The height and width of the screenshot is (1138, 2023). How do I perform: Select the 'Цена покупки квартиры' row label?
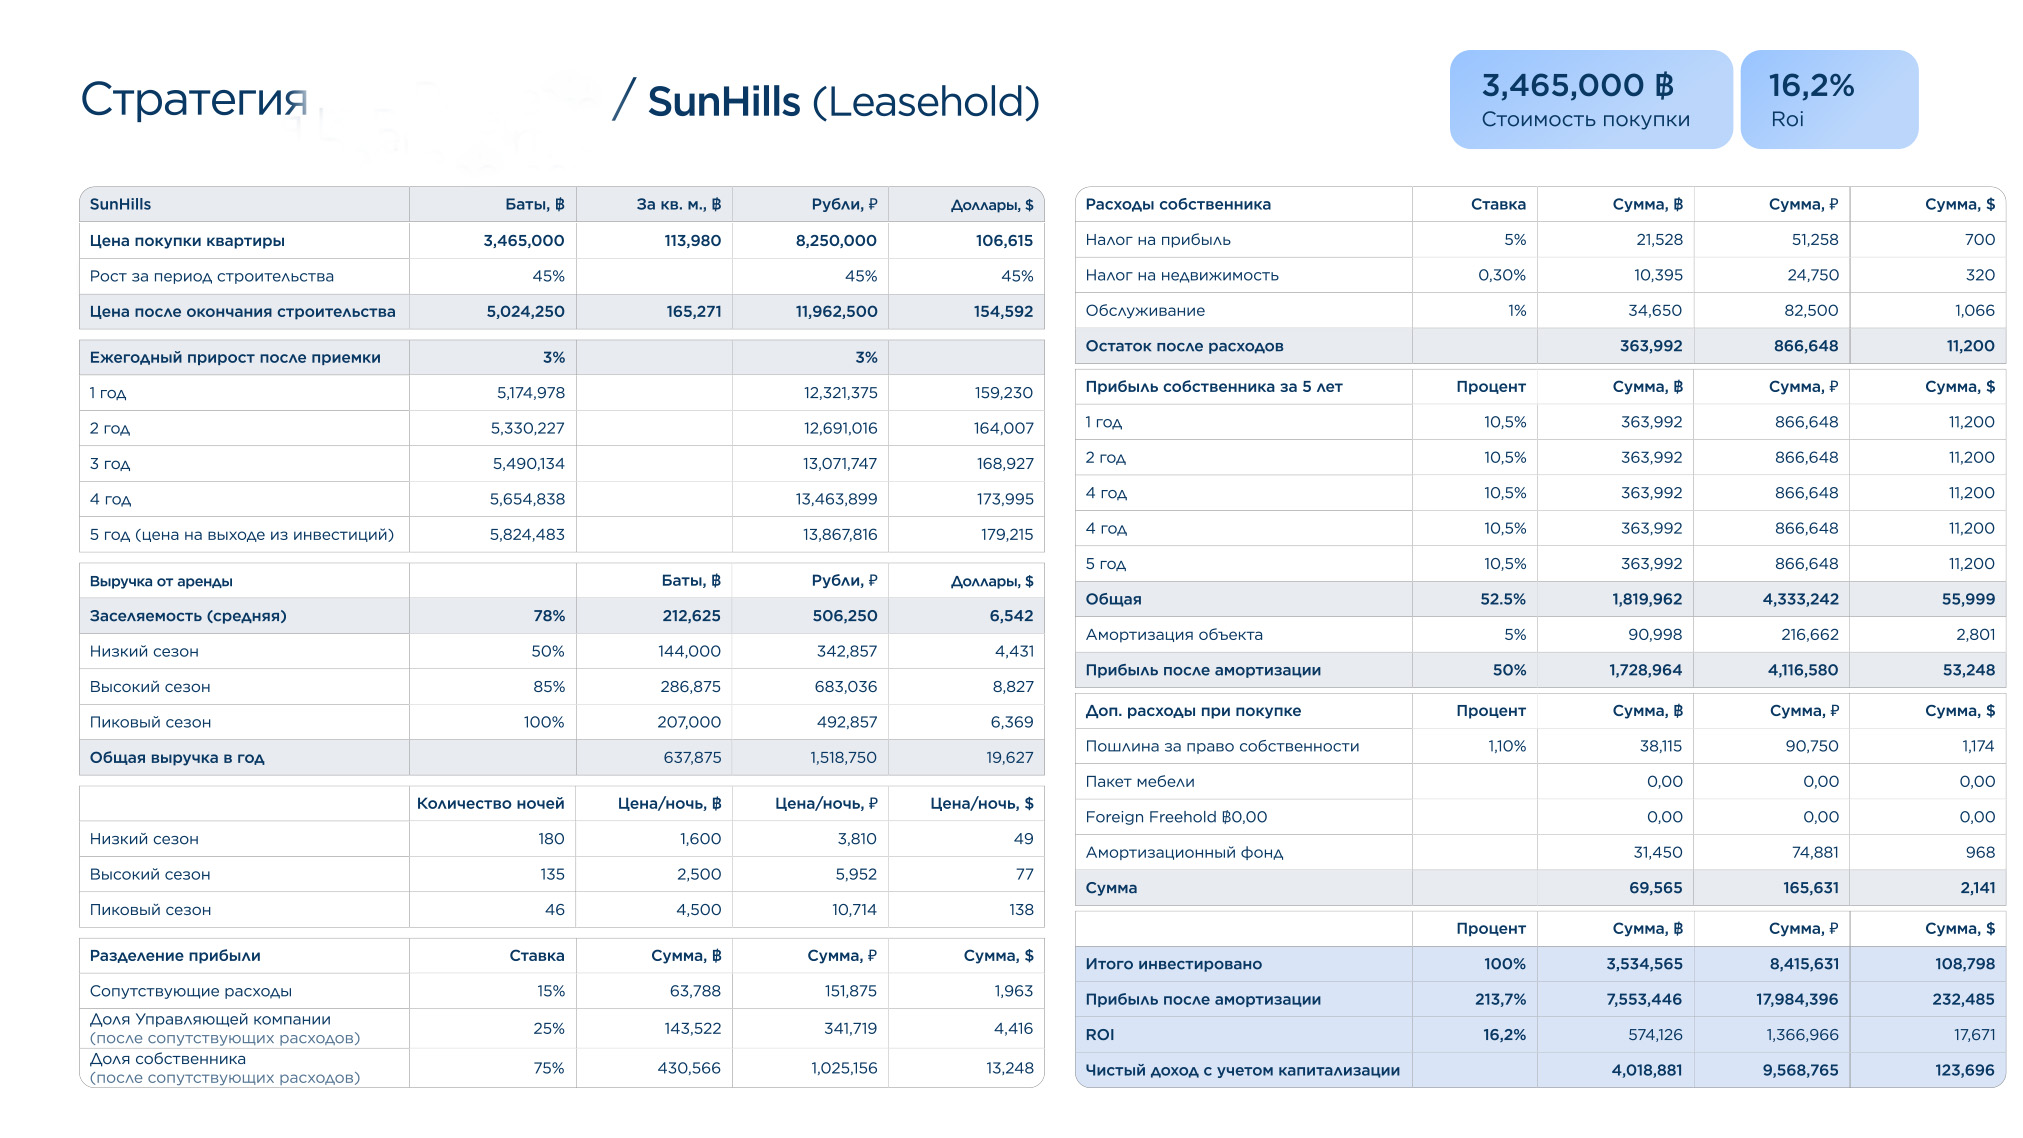[x=187, y=241]
